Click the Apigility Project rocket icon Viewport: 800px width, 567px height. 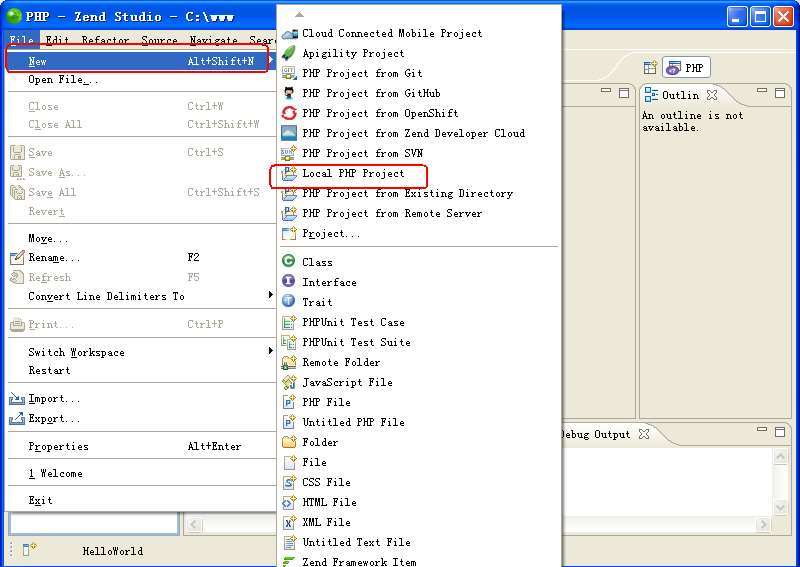[x=289, y=54]
